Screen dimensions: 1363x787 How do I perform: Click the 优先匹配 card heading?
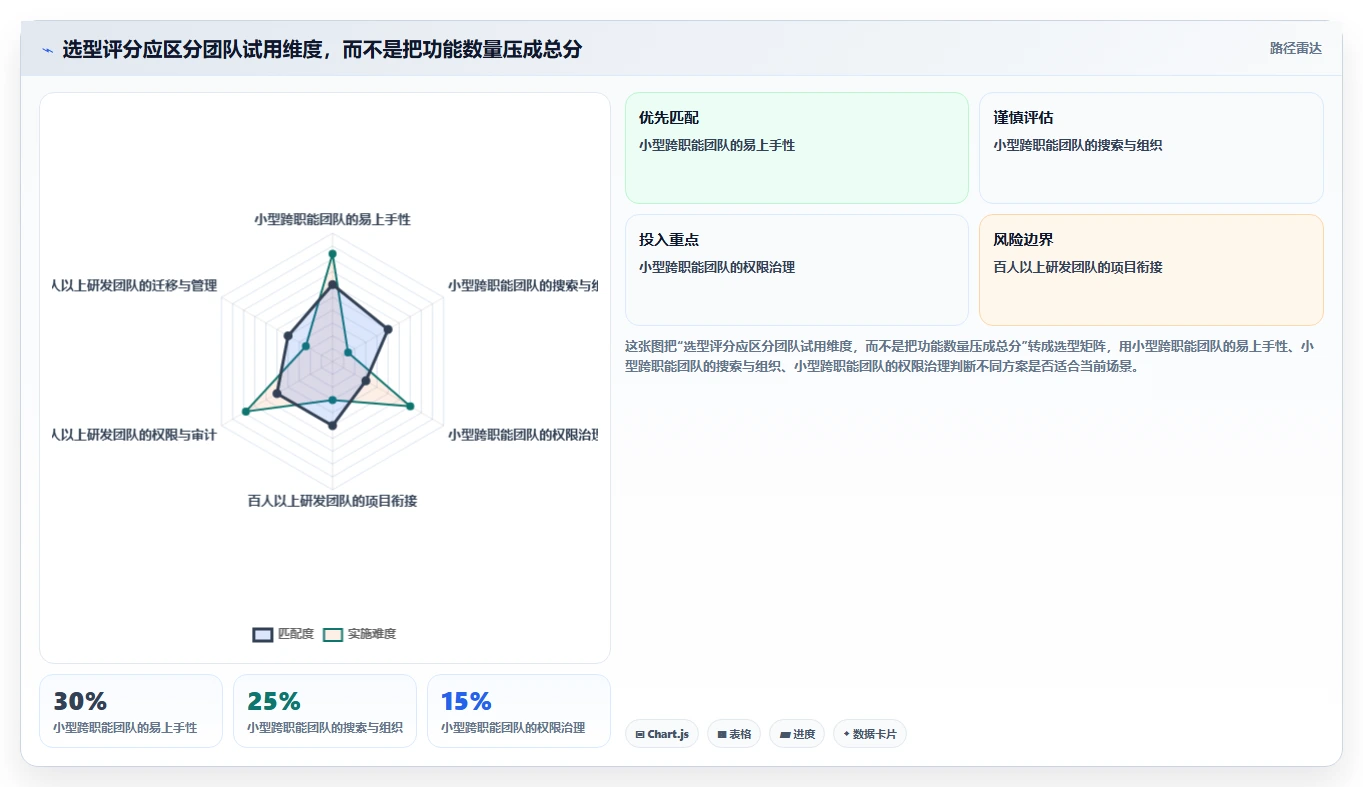pos(669,118)
